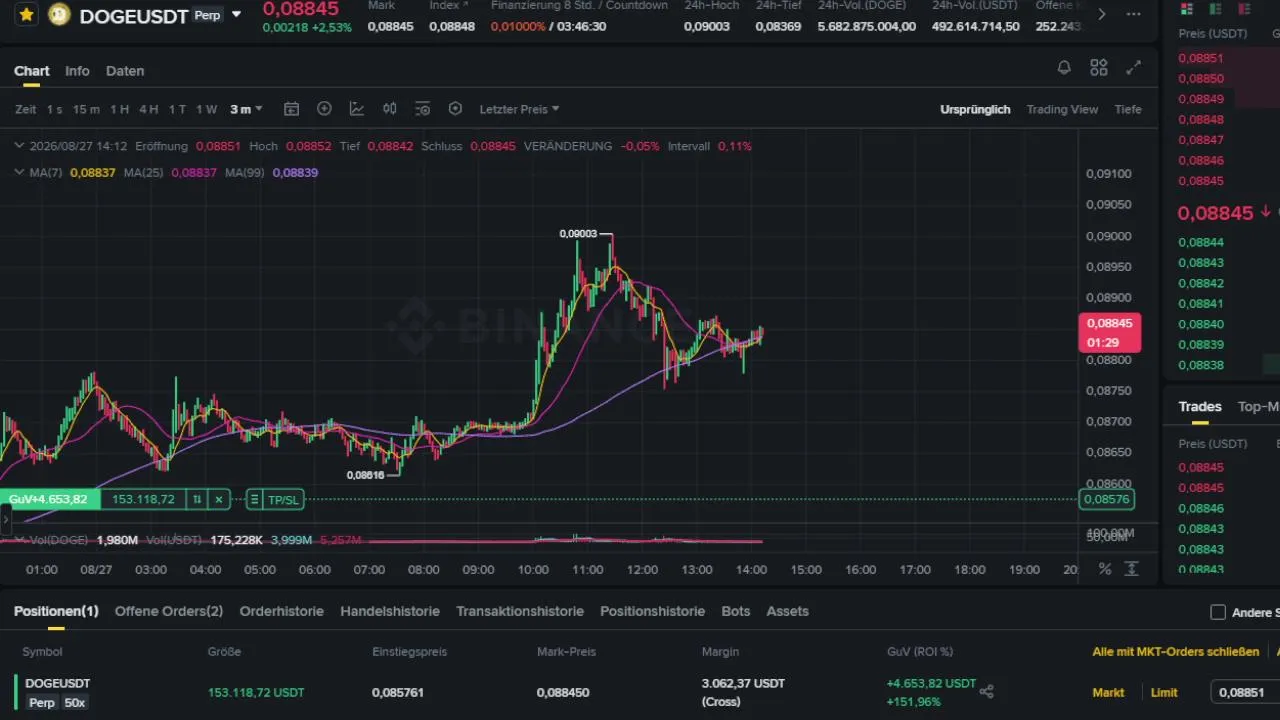Viewport: 1280px width, 720px height.
Task: Switch to Trading View chart
Action: click(1062, 109)
